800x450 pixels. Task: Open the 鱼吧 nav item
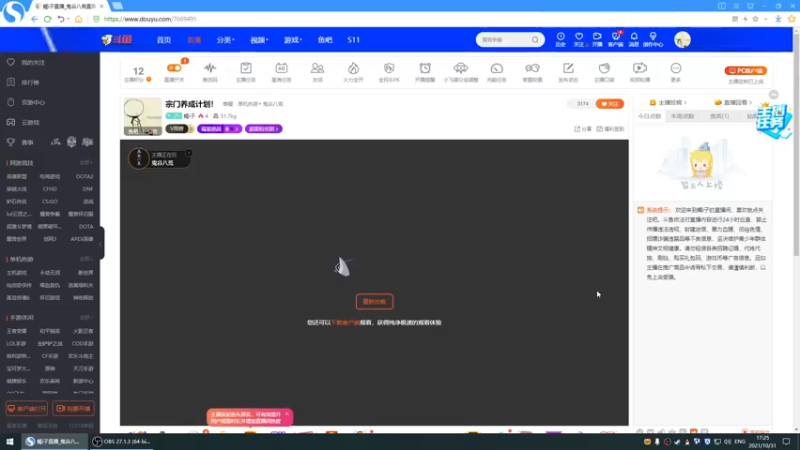pos(325,40)
